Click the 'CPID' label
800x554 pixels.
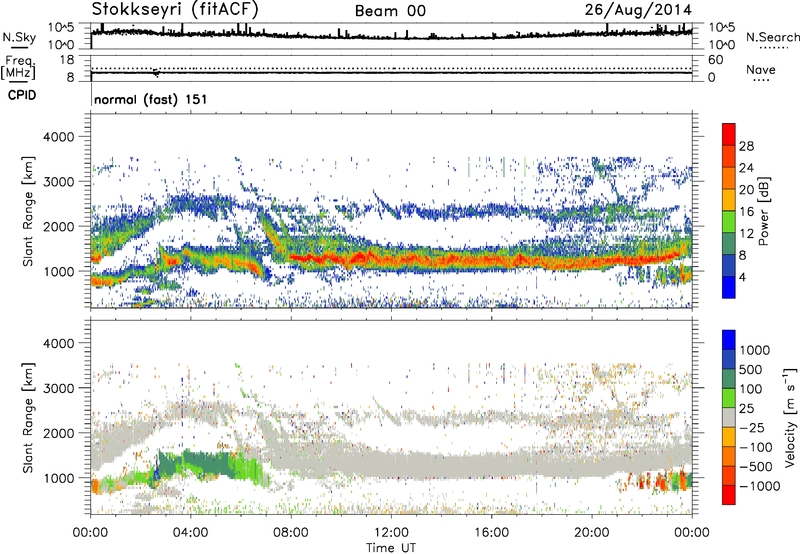pyautogui.click(x=22, y=95)
